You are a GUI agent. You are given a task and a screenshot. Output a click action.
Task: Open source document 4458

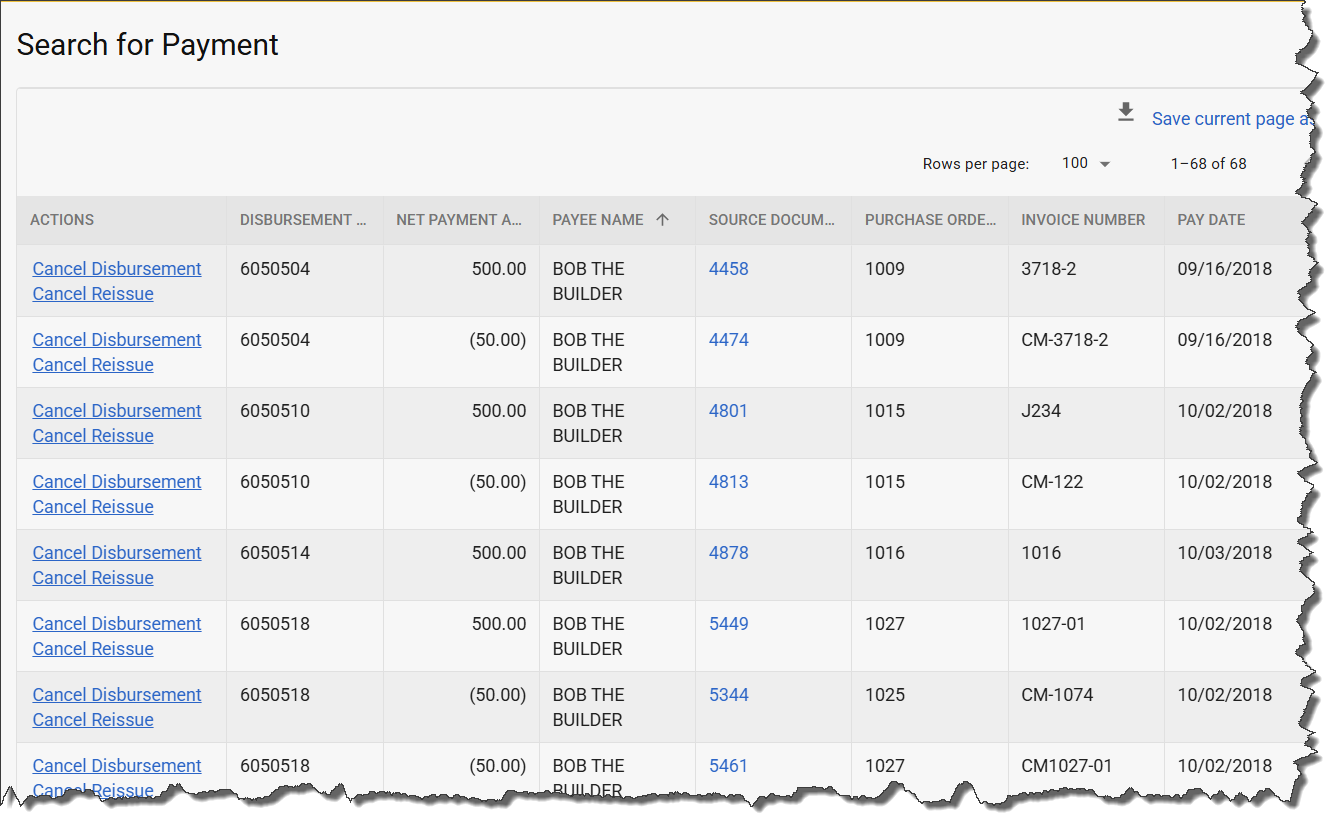pyautogui.click(x=728, y=268)
